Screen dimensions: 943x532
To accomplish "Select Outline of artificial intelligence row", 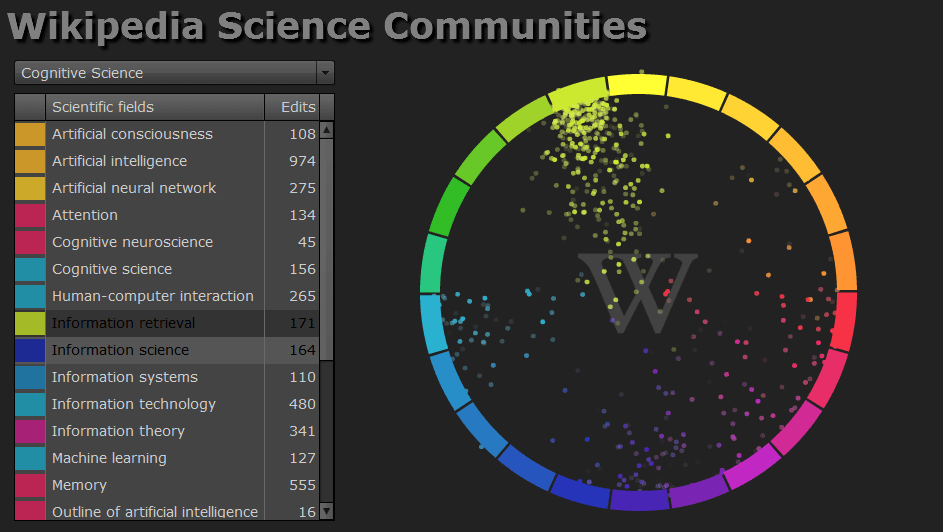I will [167, 510].
